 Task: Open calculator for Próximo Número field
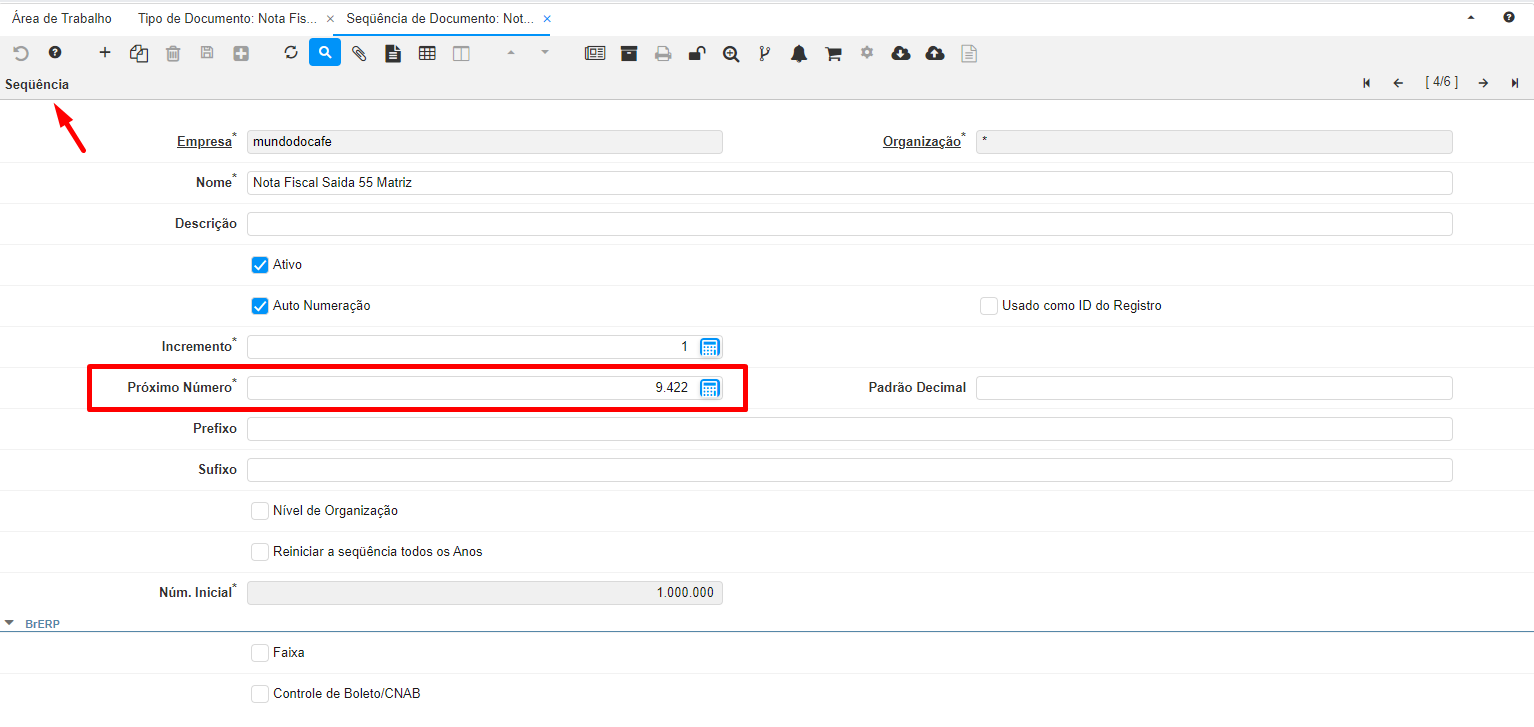(x=710, y=388)
